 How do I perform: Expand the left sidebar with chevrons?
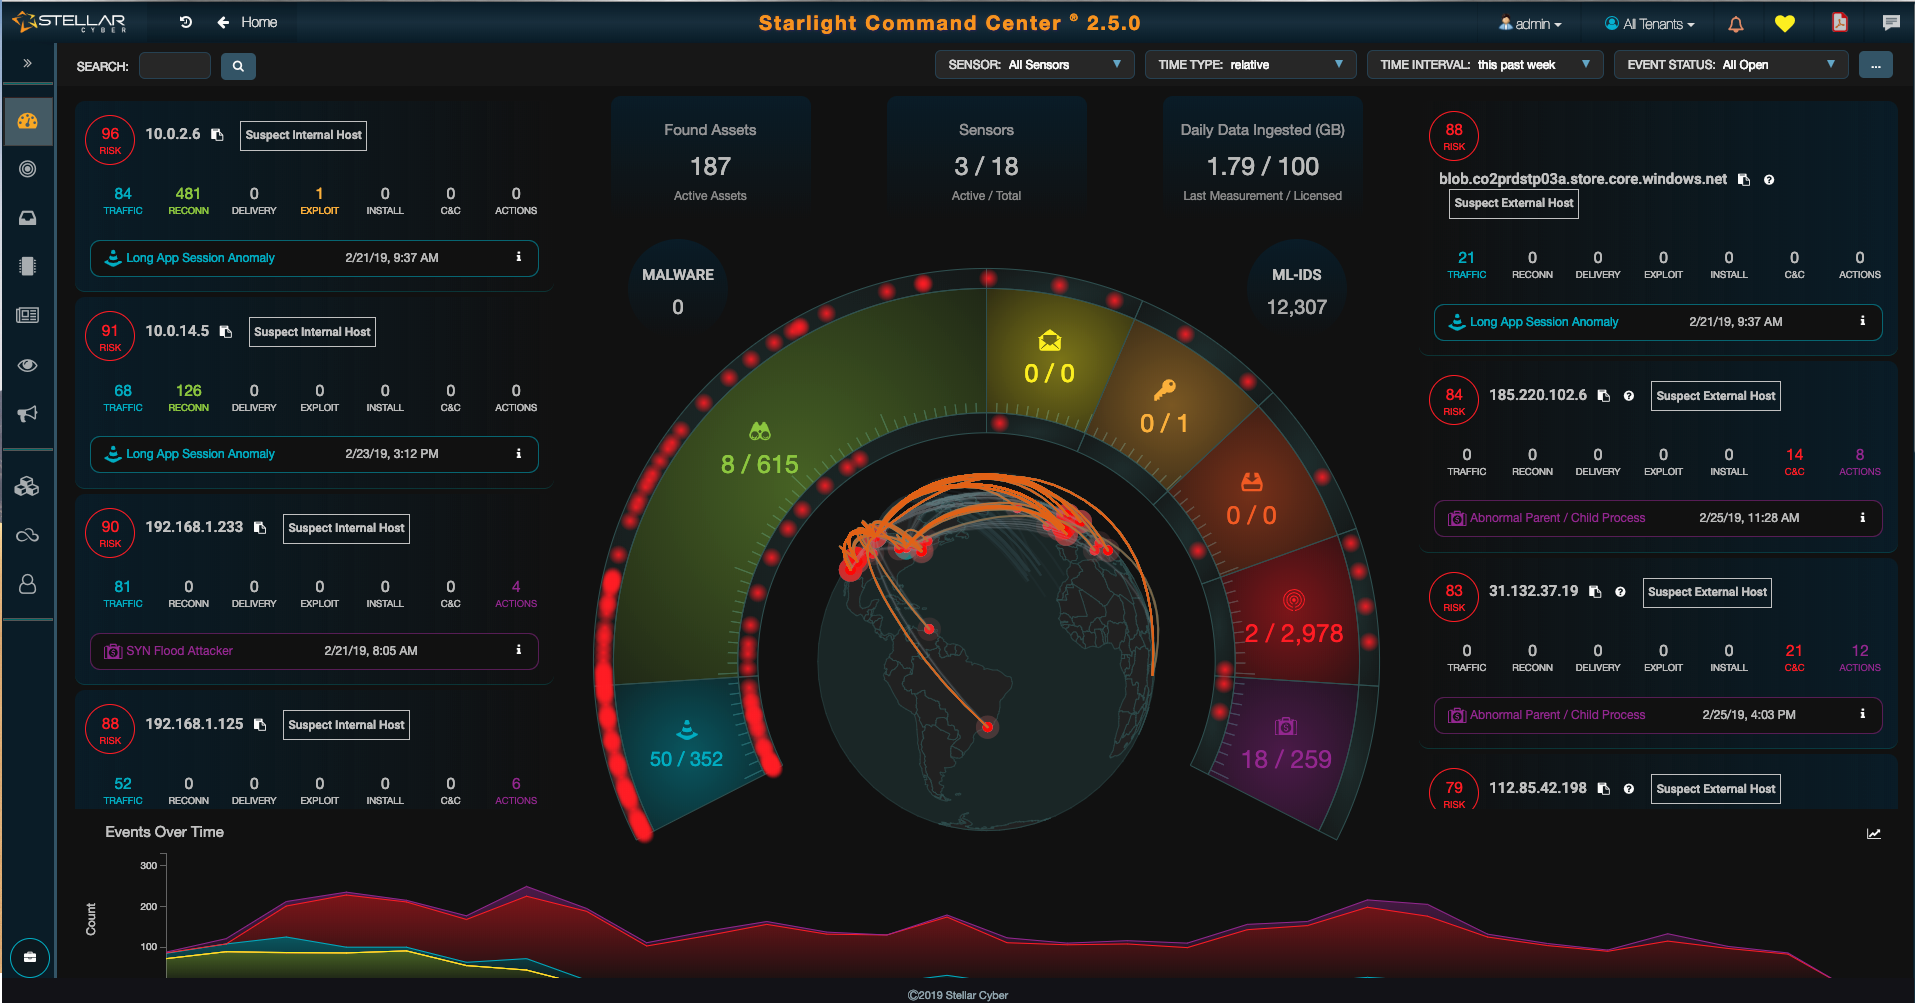[x=28, y=63]
